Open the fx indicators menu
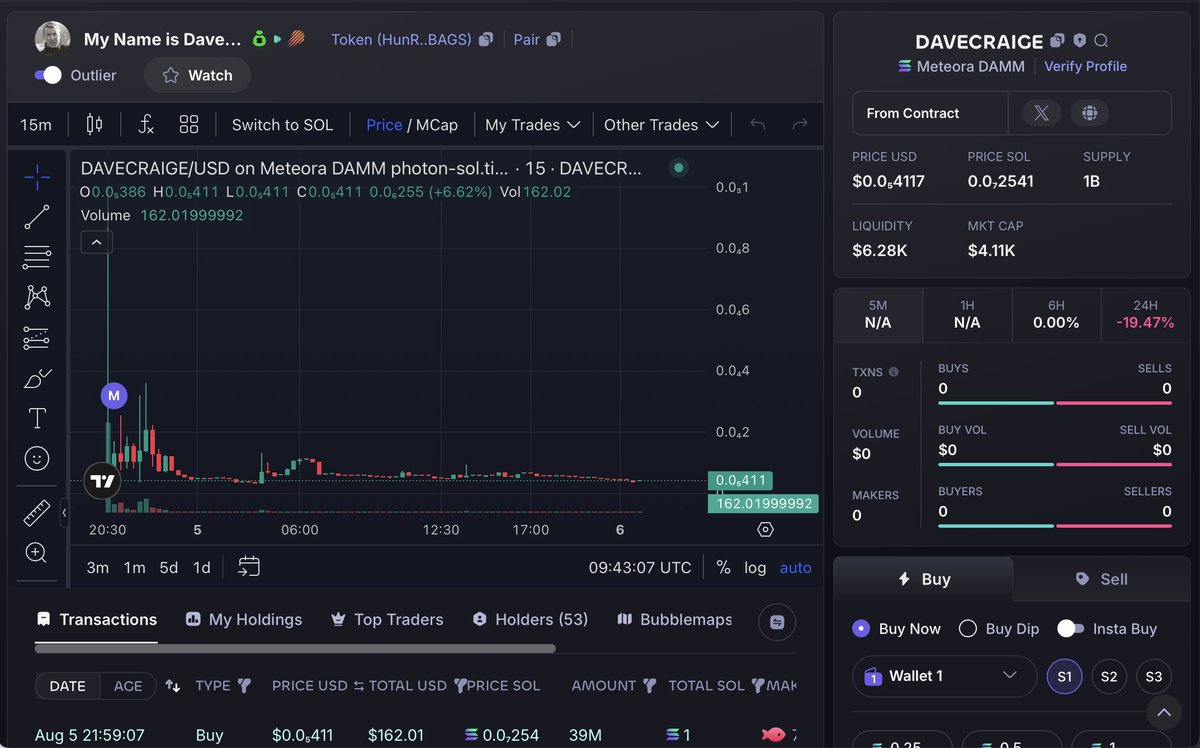The image size is (1200, 748). [146, 124]
